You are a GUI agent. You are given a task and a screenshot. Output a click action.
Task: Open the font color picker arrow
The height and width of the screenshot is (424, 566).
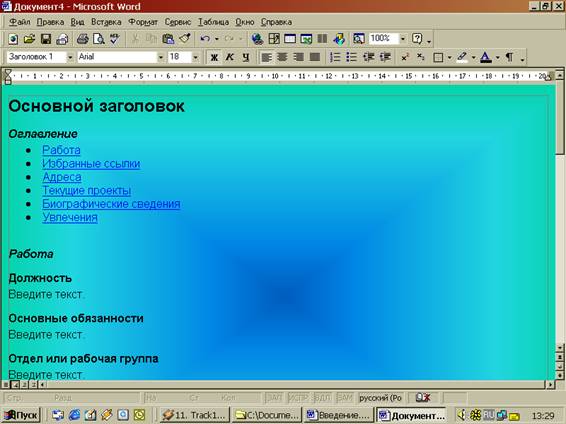(498, 57)
